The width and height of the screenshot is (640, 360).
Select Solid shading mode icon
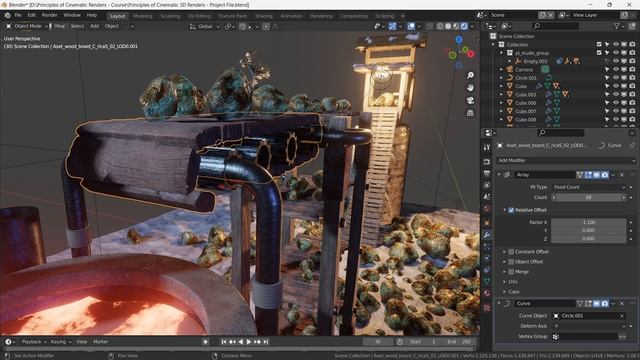pos(448,26)
